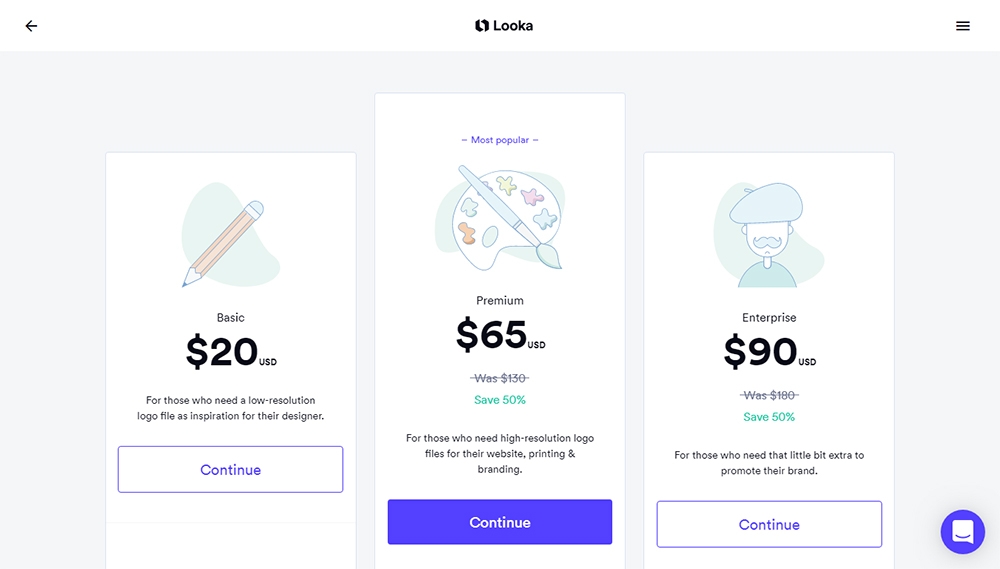Click the Most popular label

click(x=500, y=140)
